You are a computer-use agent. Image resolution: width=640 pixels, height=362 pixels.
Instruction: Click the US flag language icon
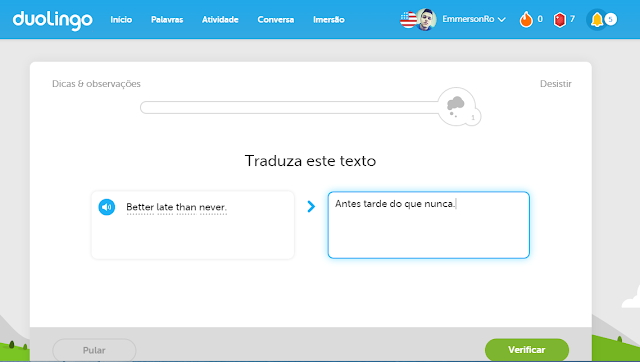(x=408, y=20)
